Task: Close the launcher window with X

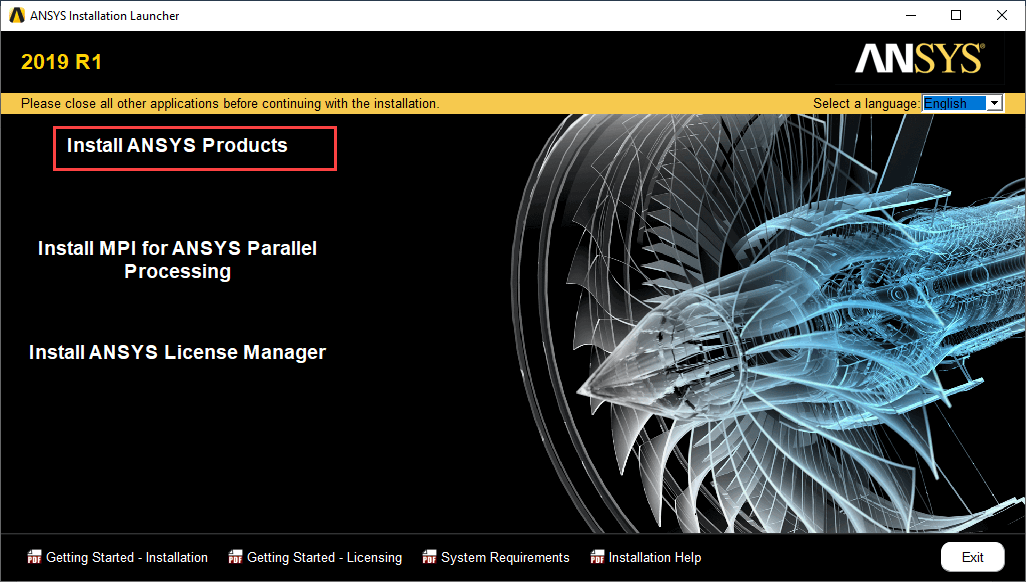Action: pos(1002,15)
